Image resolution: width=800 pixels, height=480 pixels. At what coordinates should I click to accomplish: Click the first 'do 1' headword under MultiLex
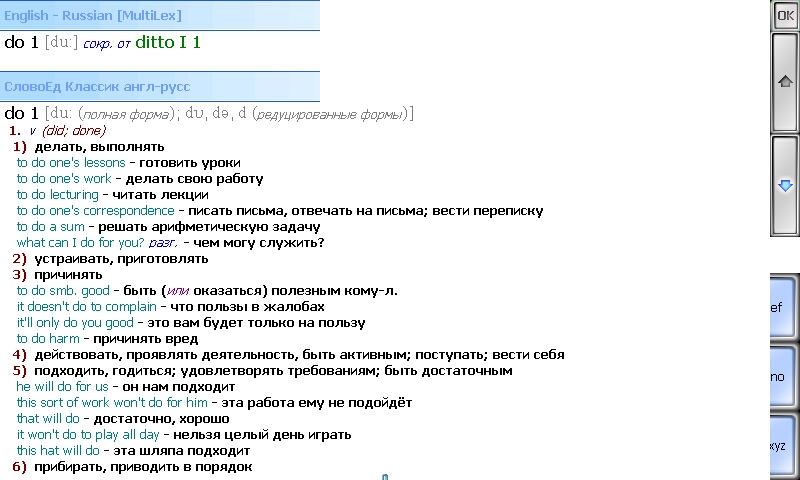[21, 42]
